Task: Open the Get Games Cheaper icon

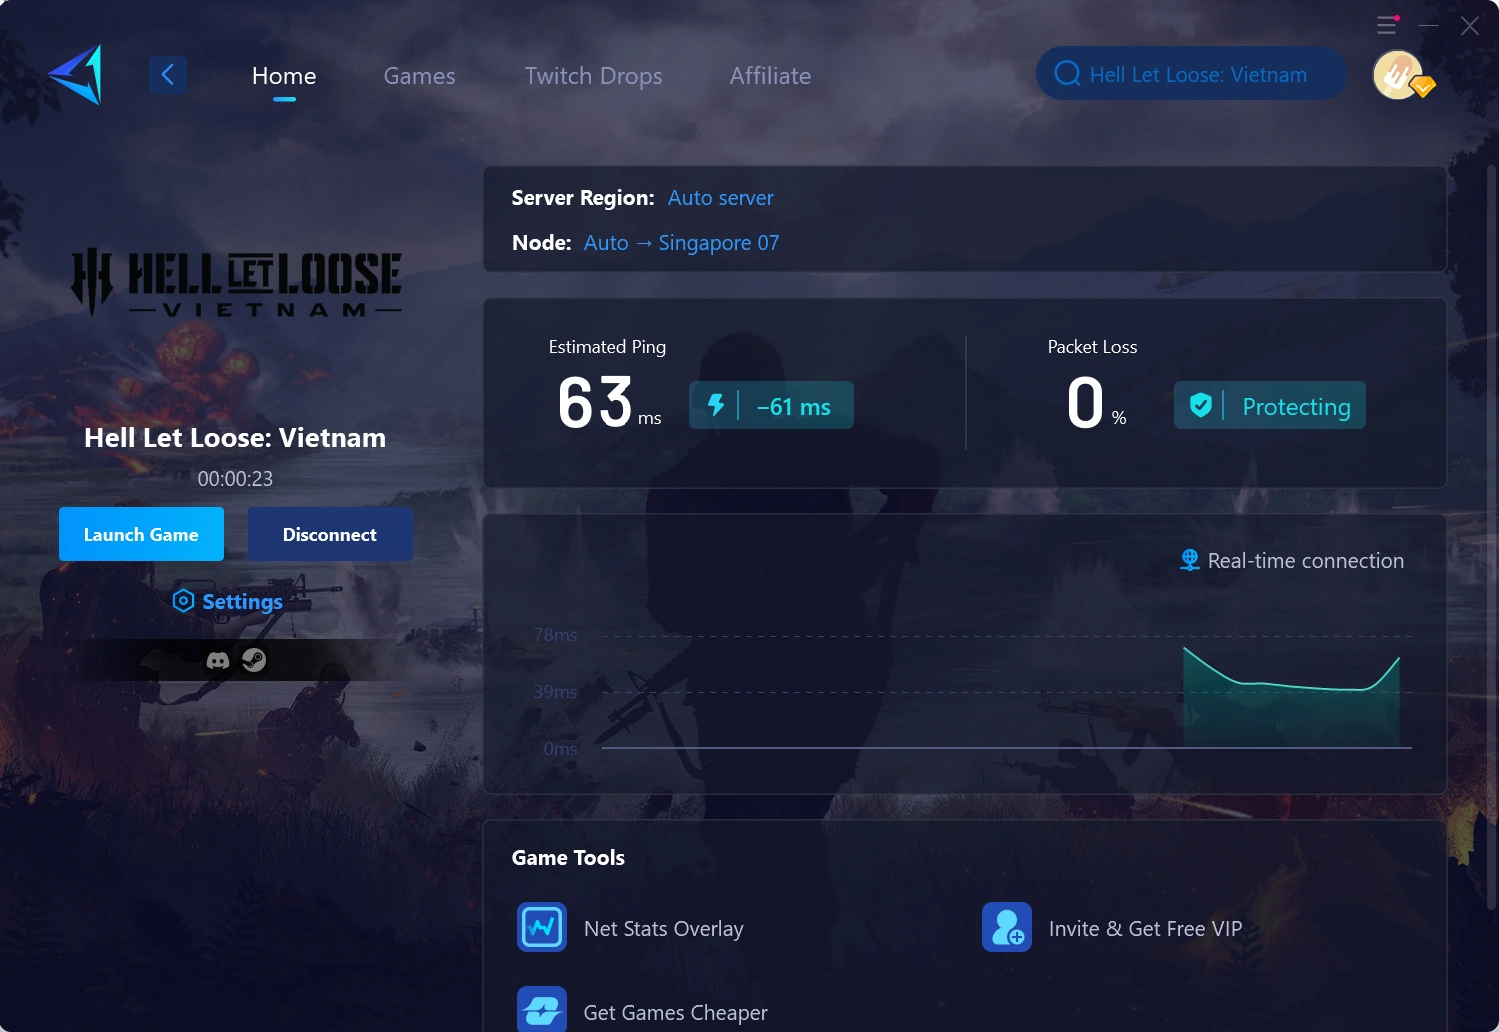Action: [x=542, y=1009]
